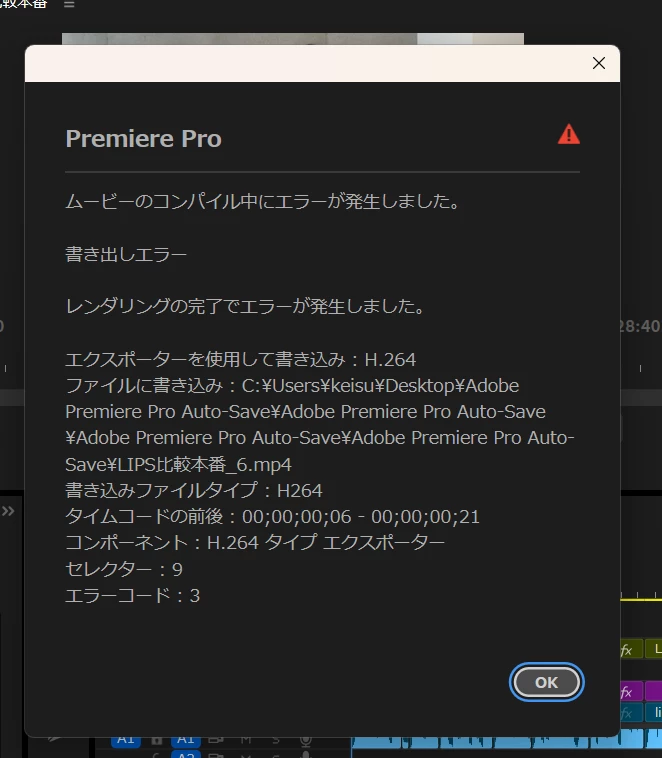Click the yellow work area bar
Viewport: 662px width, 758px height.
pyautogui.click(x=641, y=600)
